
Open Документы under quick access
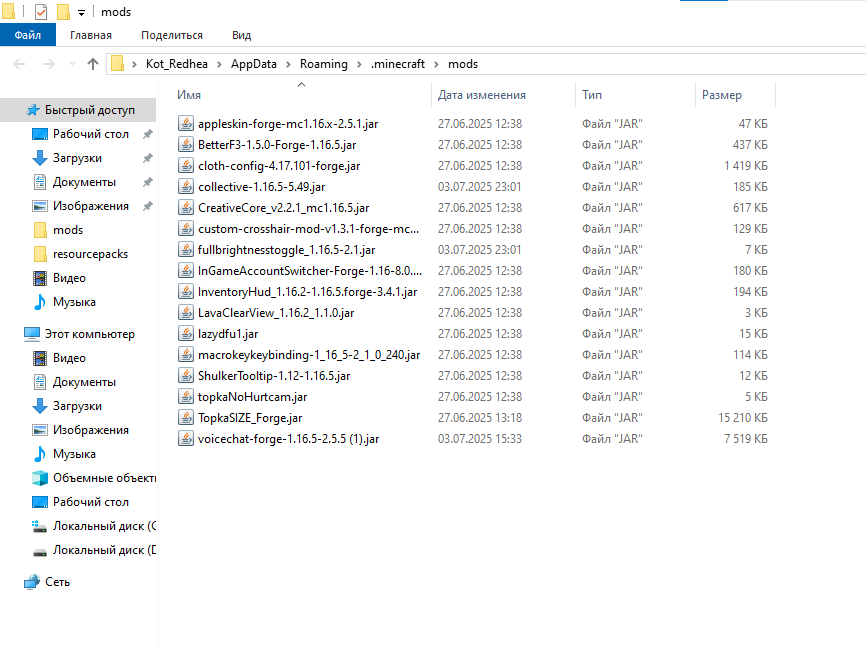coord(84,182)
